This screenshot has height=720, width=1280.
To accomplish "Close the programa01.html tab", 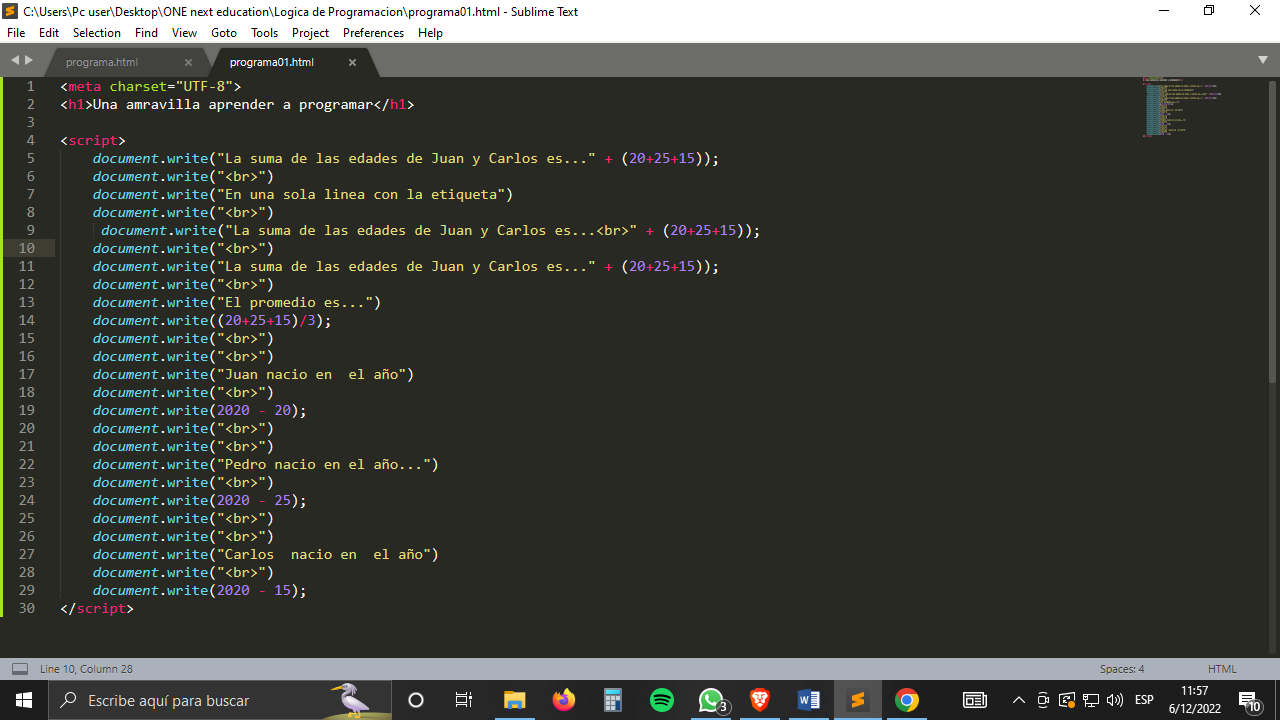I will coord(352,62).
